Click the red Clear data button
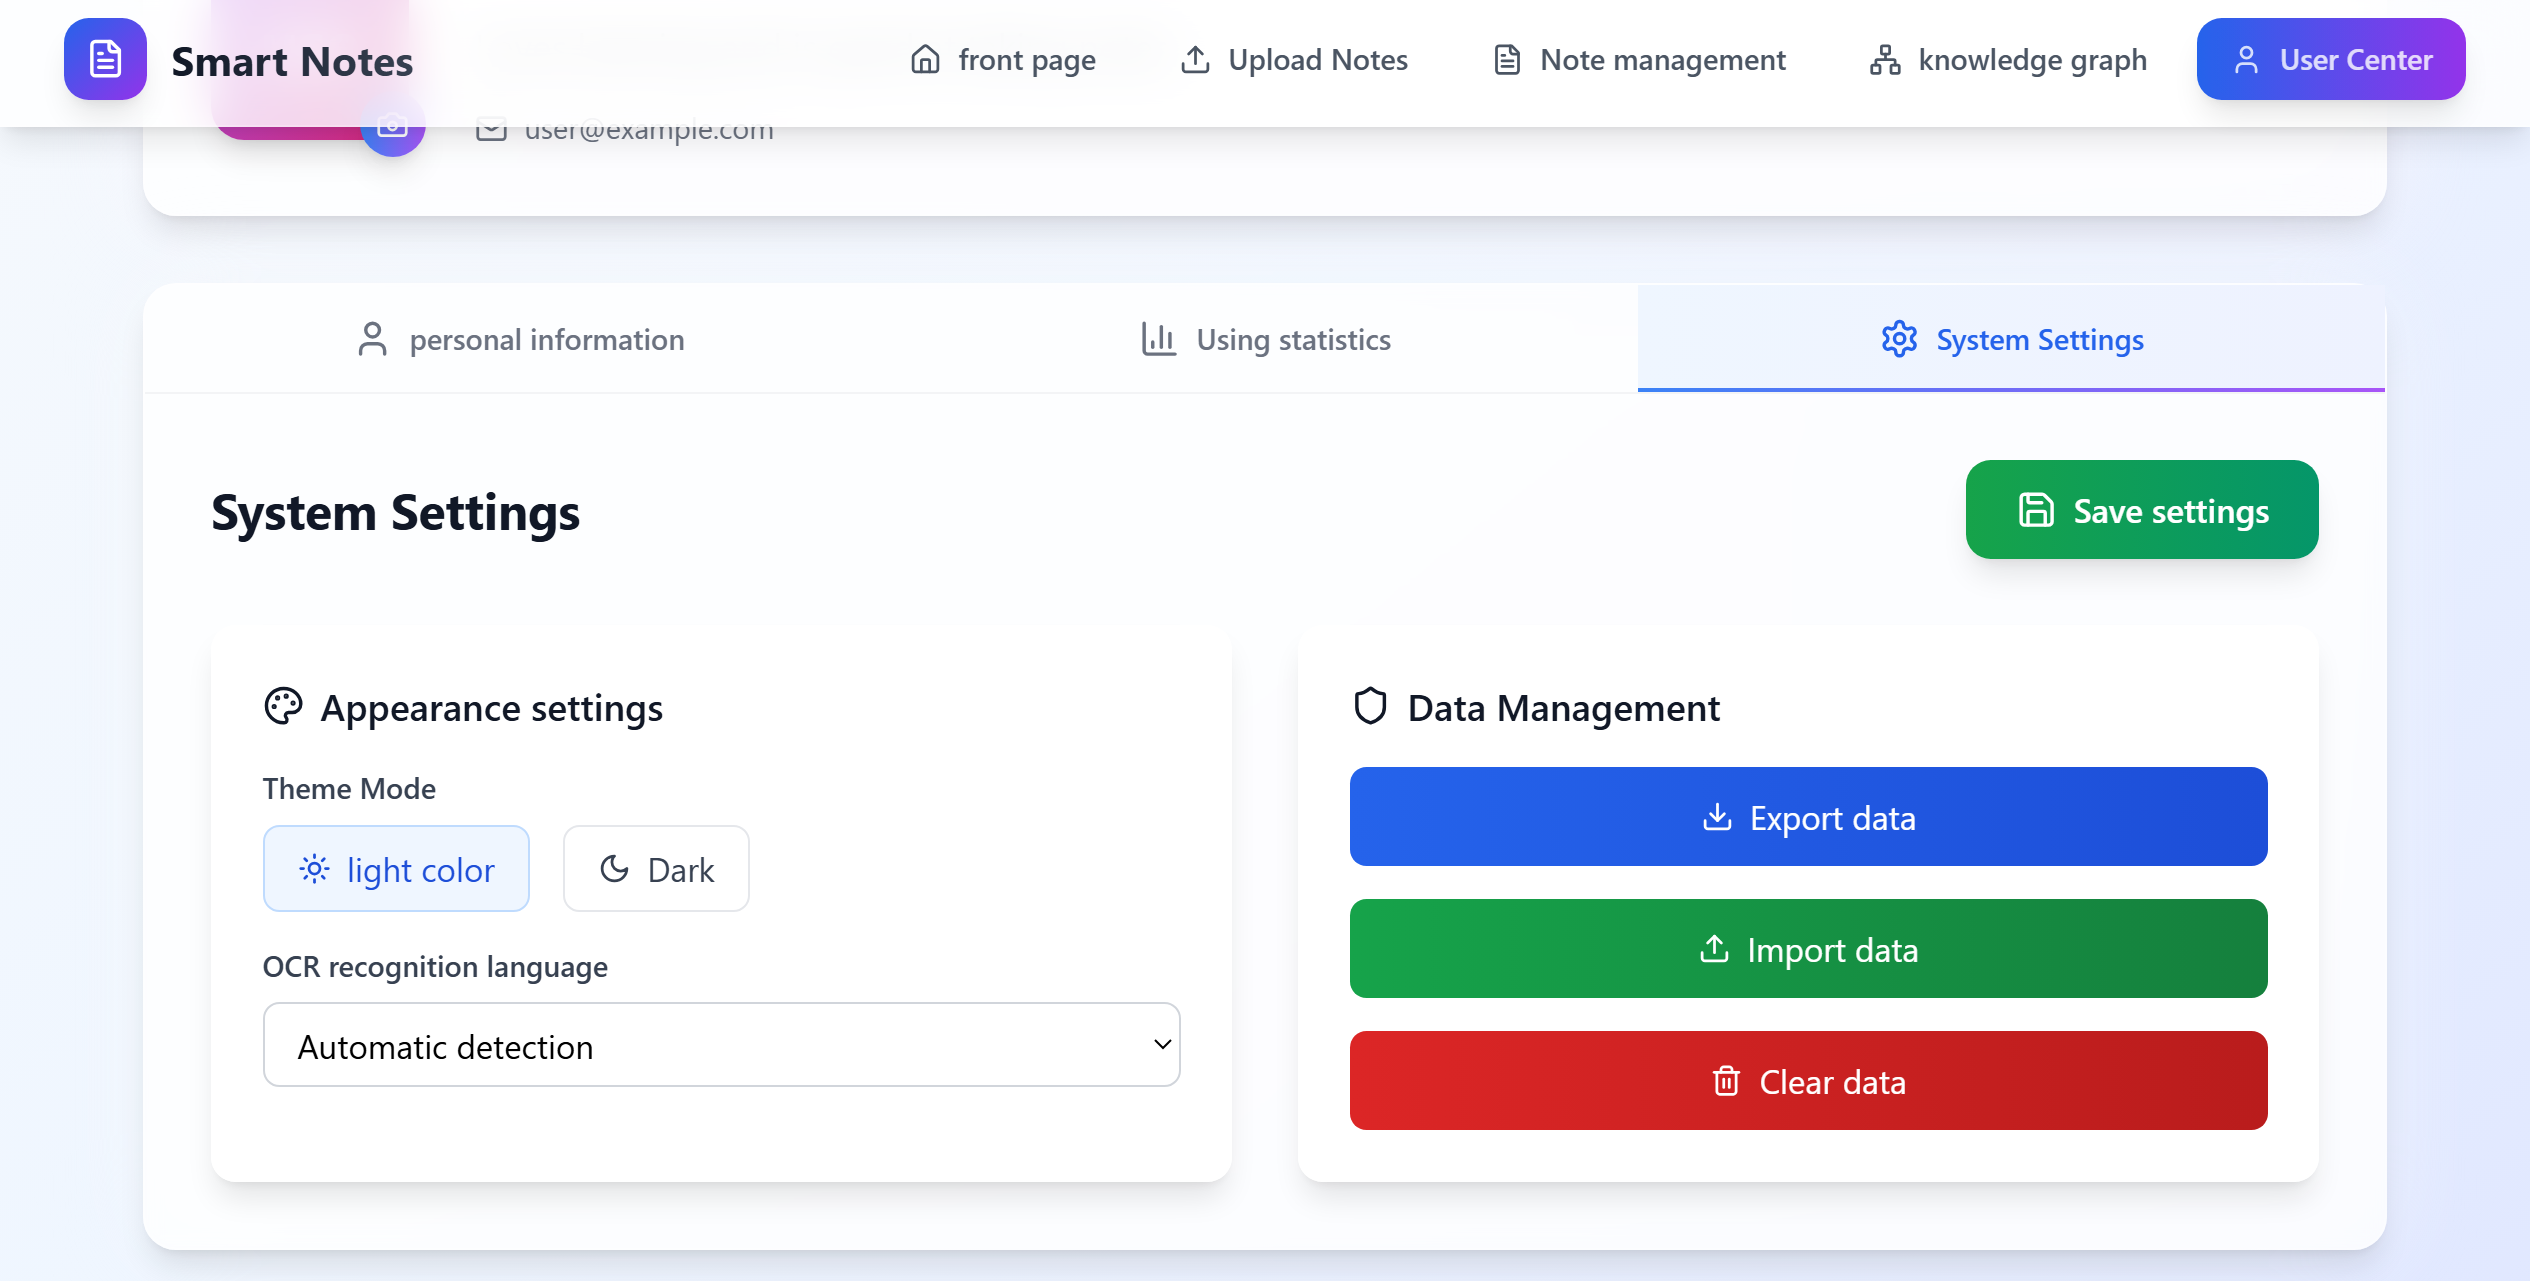Viewport: 2530px width, 1281px height. [x=1808, y=1081]
